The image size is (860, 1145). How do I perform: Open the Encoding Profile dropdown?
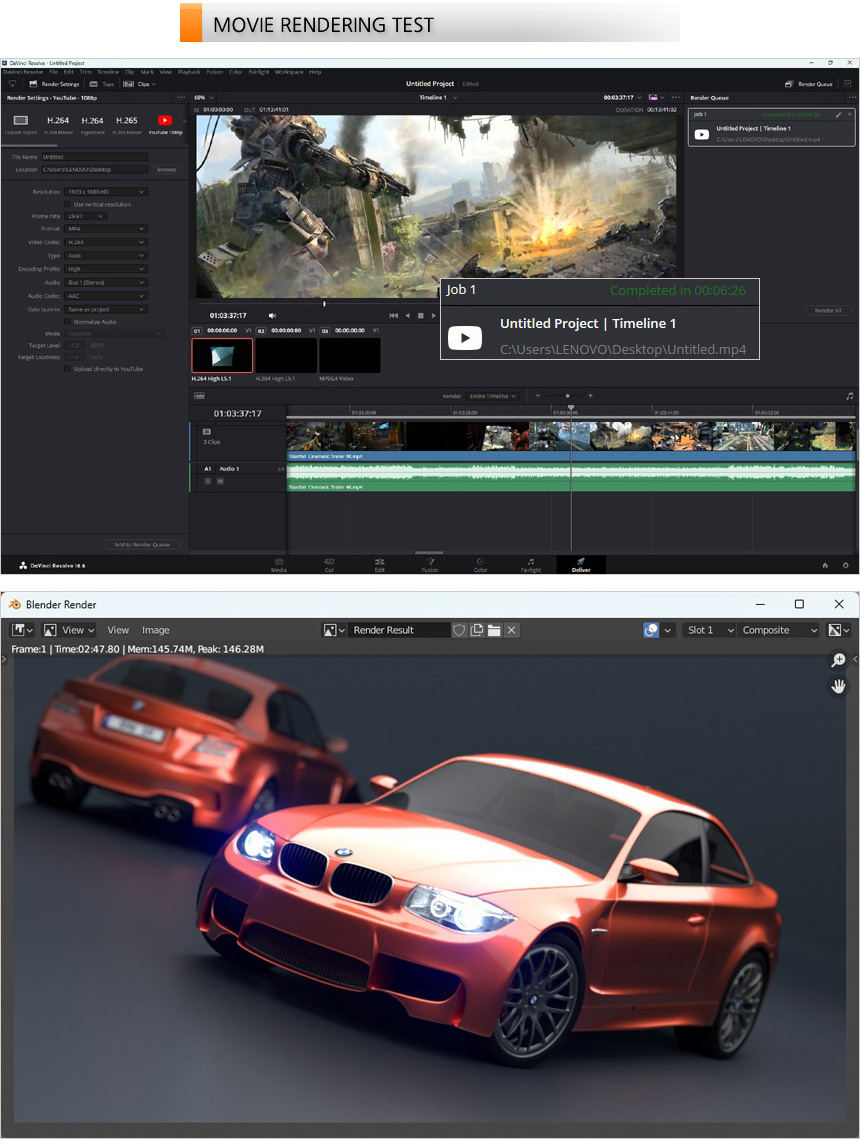pyautogui.click(x=106, y=269)
